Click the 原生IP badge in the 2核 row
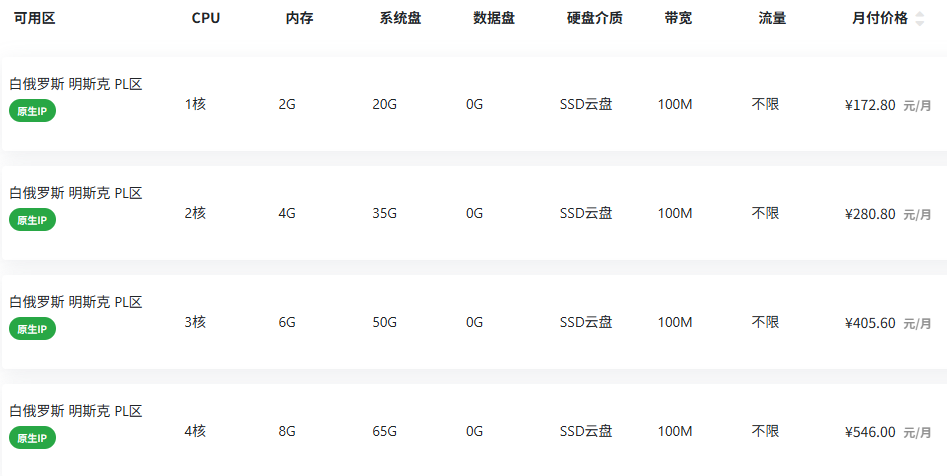 pos(32,220)
